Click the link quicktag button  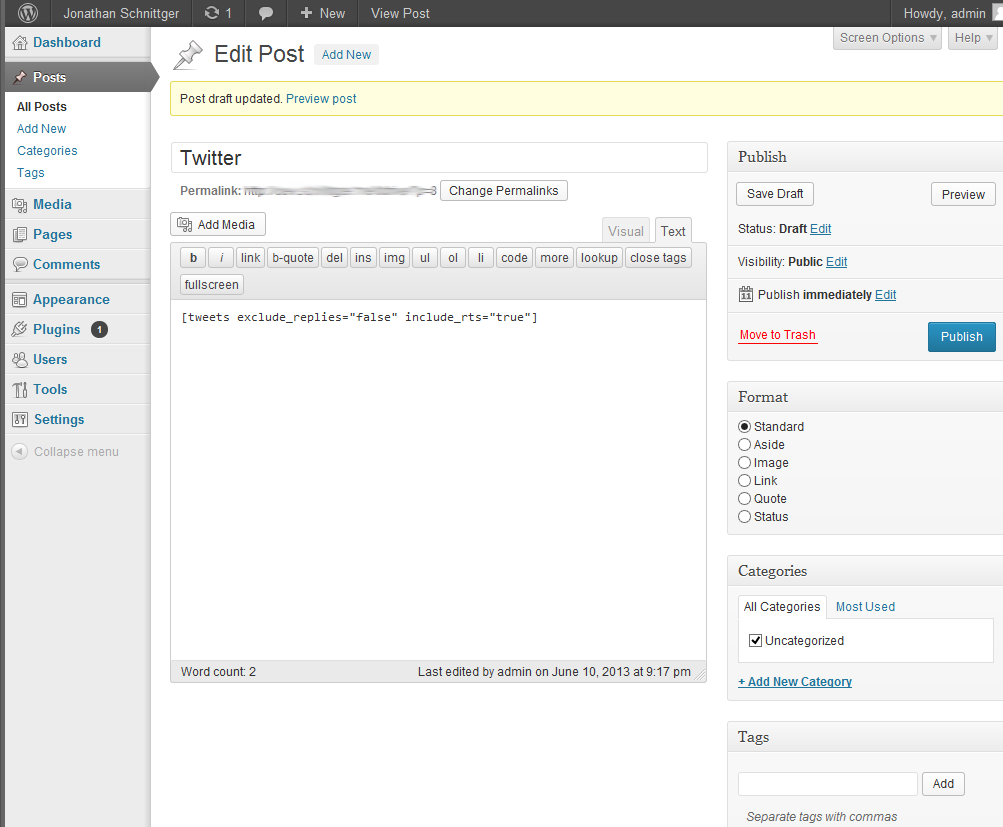pos(250,257)
